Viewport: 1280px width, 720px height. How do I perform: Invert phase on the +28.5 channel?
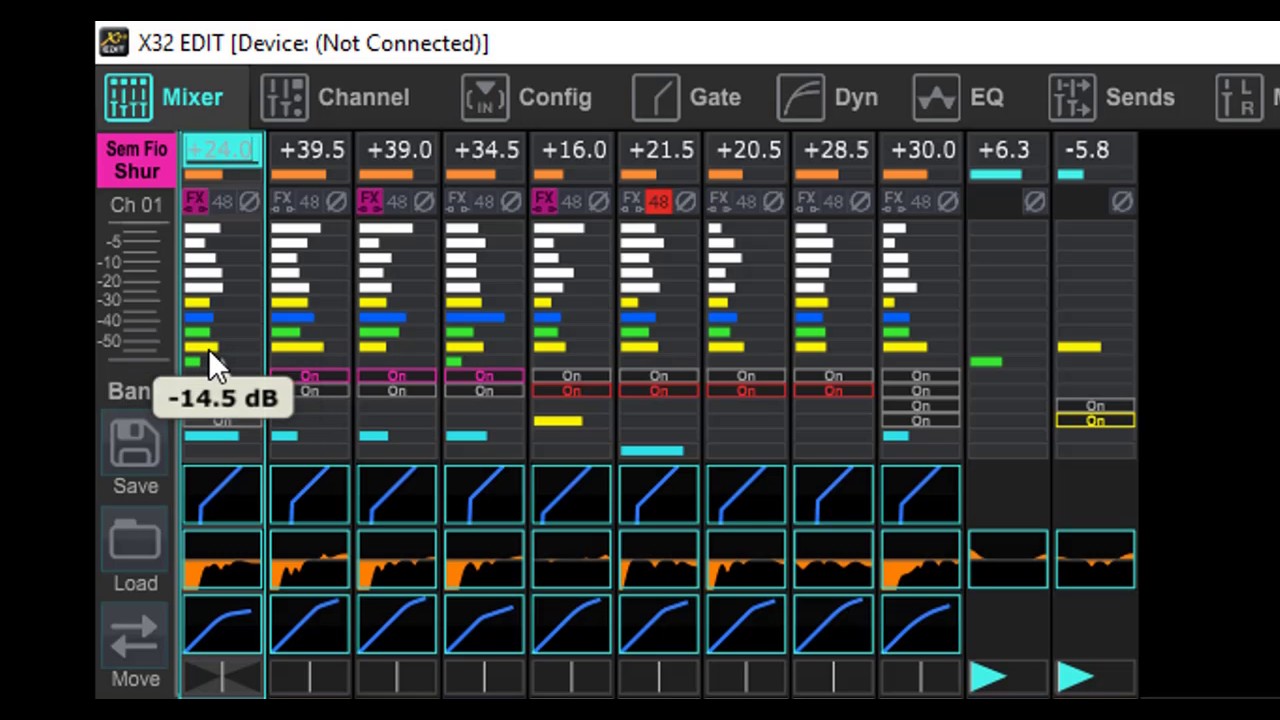click(x=860, y=202)
